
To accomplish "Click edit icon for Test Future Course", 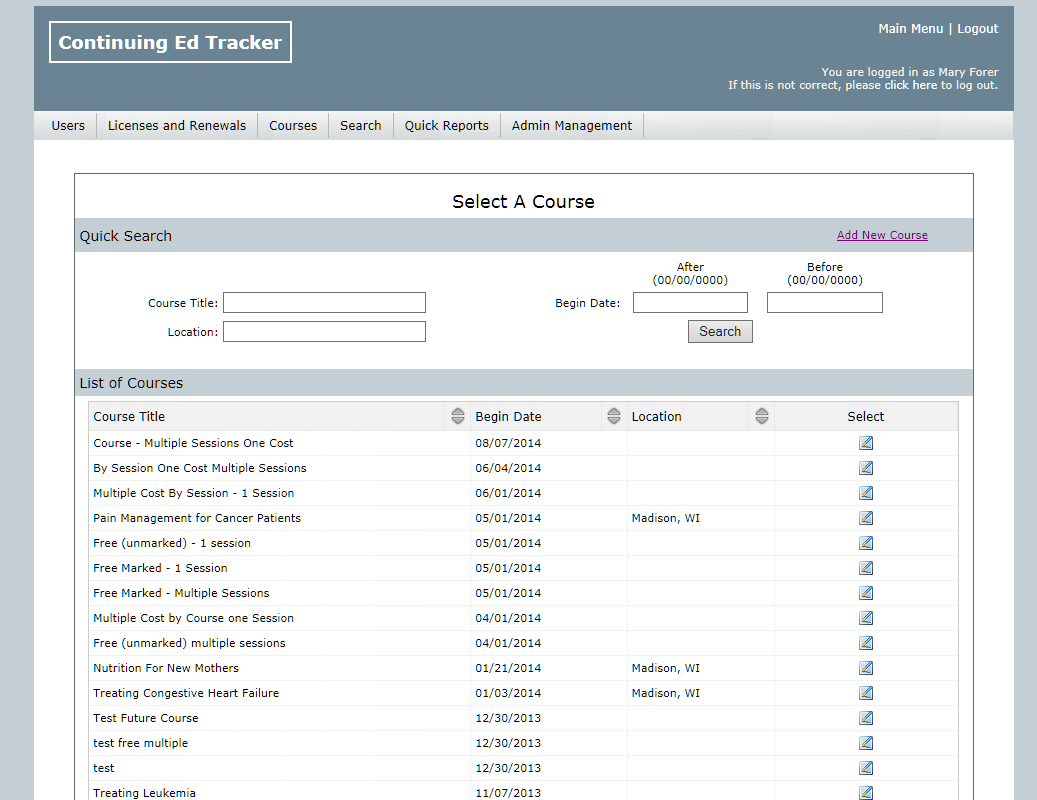I will (866, 718).
